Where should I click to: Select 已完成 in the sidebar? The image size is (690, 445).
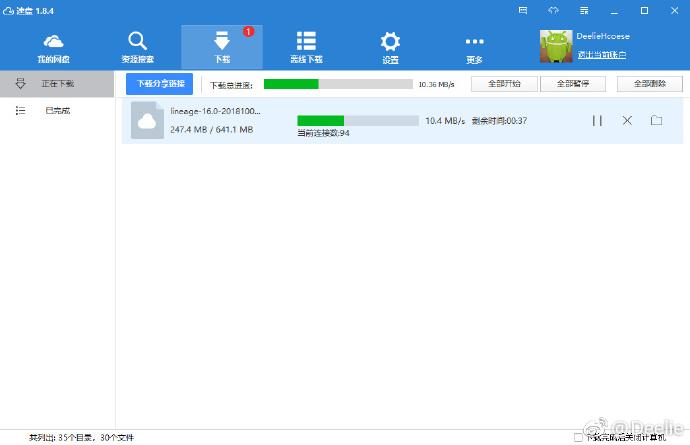(x=57, y=110)
